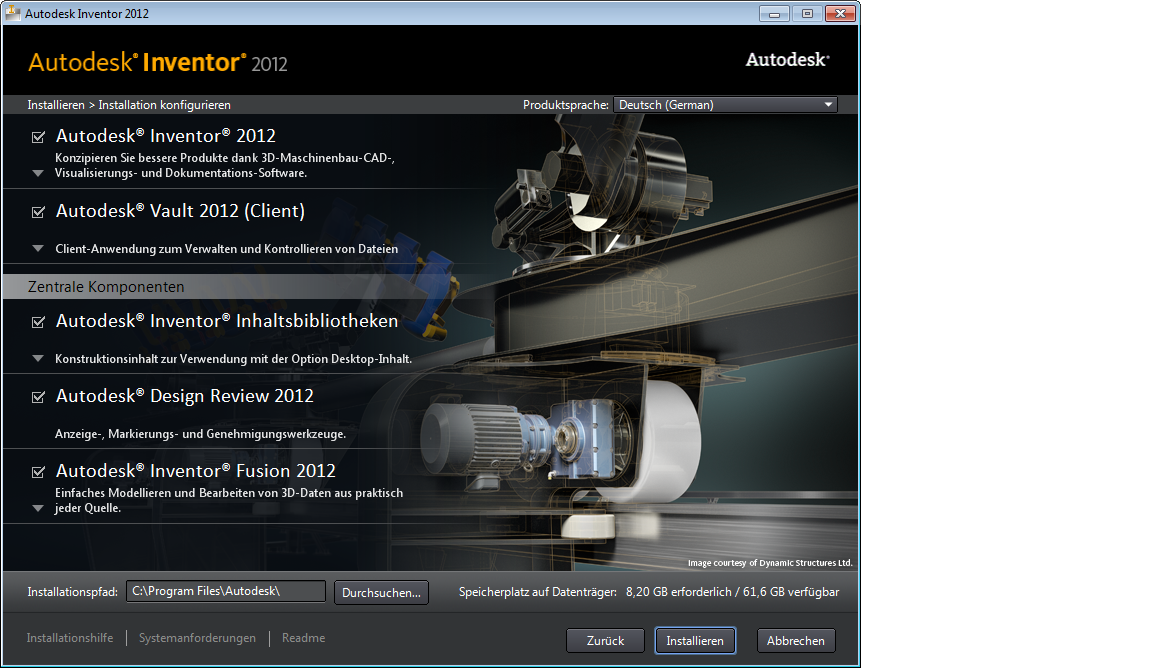Click the 'Autodesk Design Review 2012' title
Viewport: 1152px width, 668px height.
pyautogui.click(x=185, y=396)
